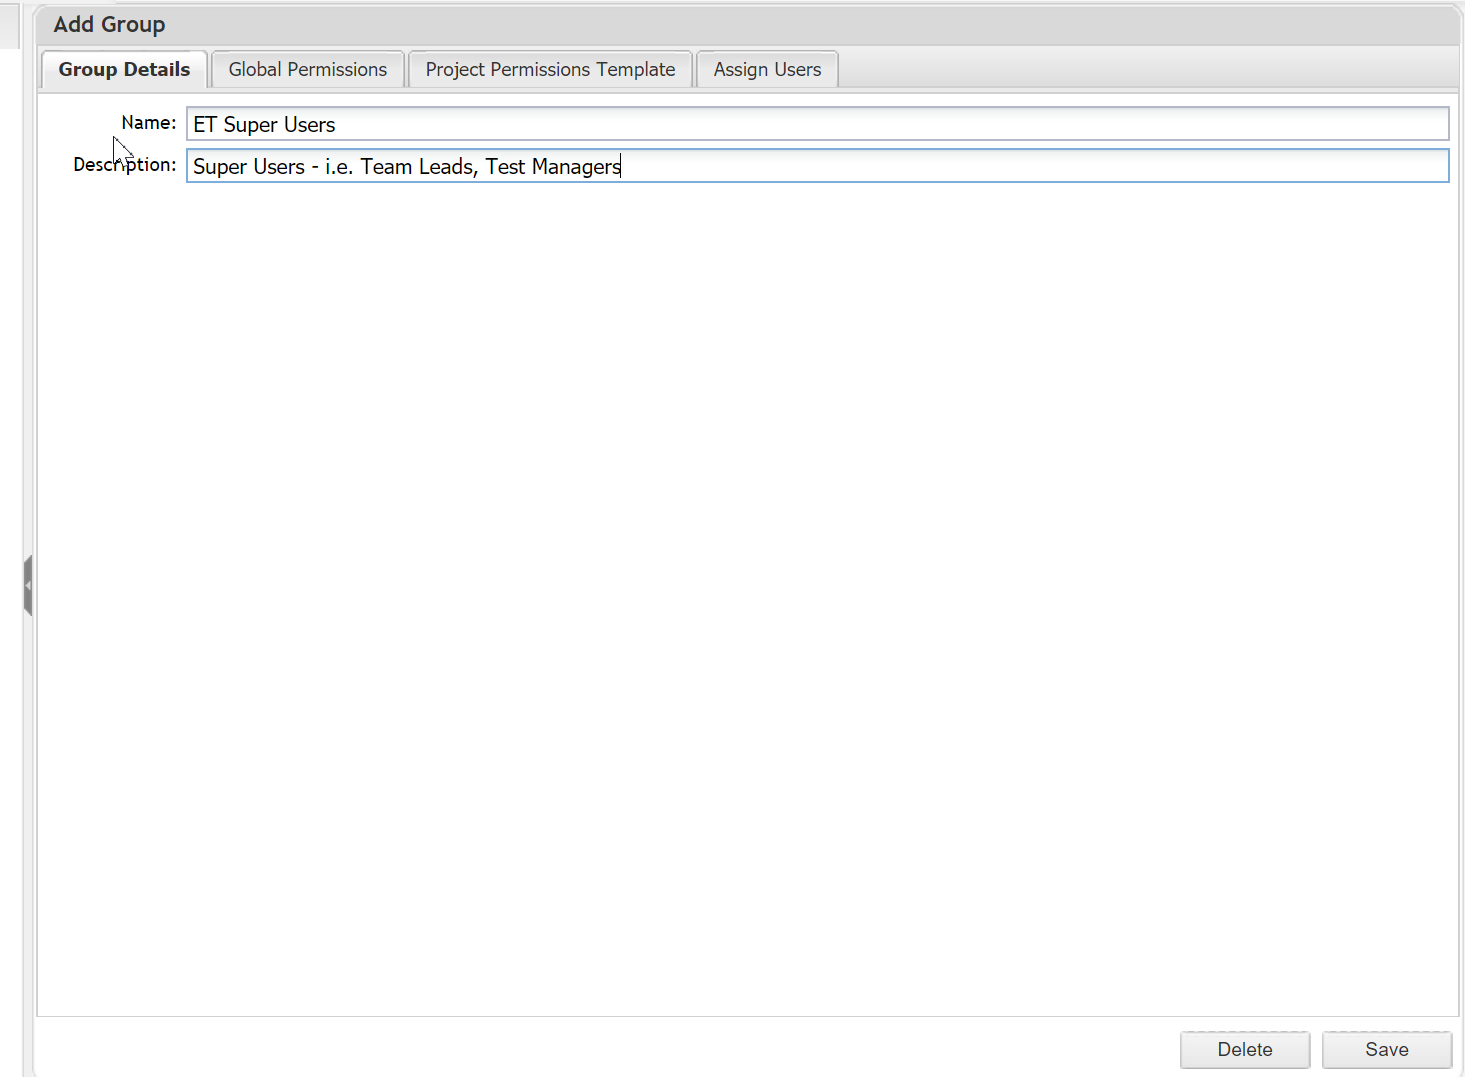This screenshot has width=1465, height=1077.
Task: Switch to the Global Permissions tab
Action: (307, 69)
